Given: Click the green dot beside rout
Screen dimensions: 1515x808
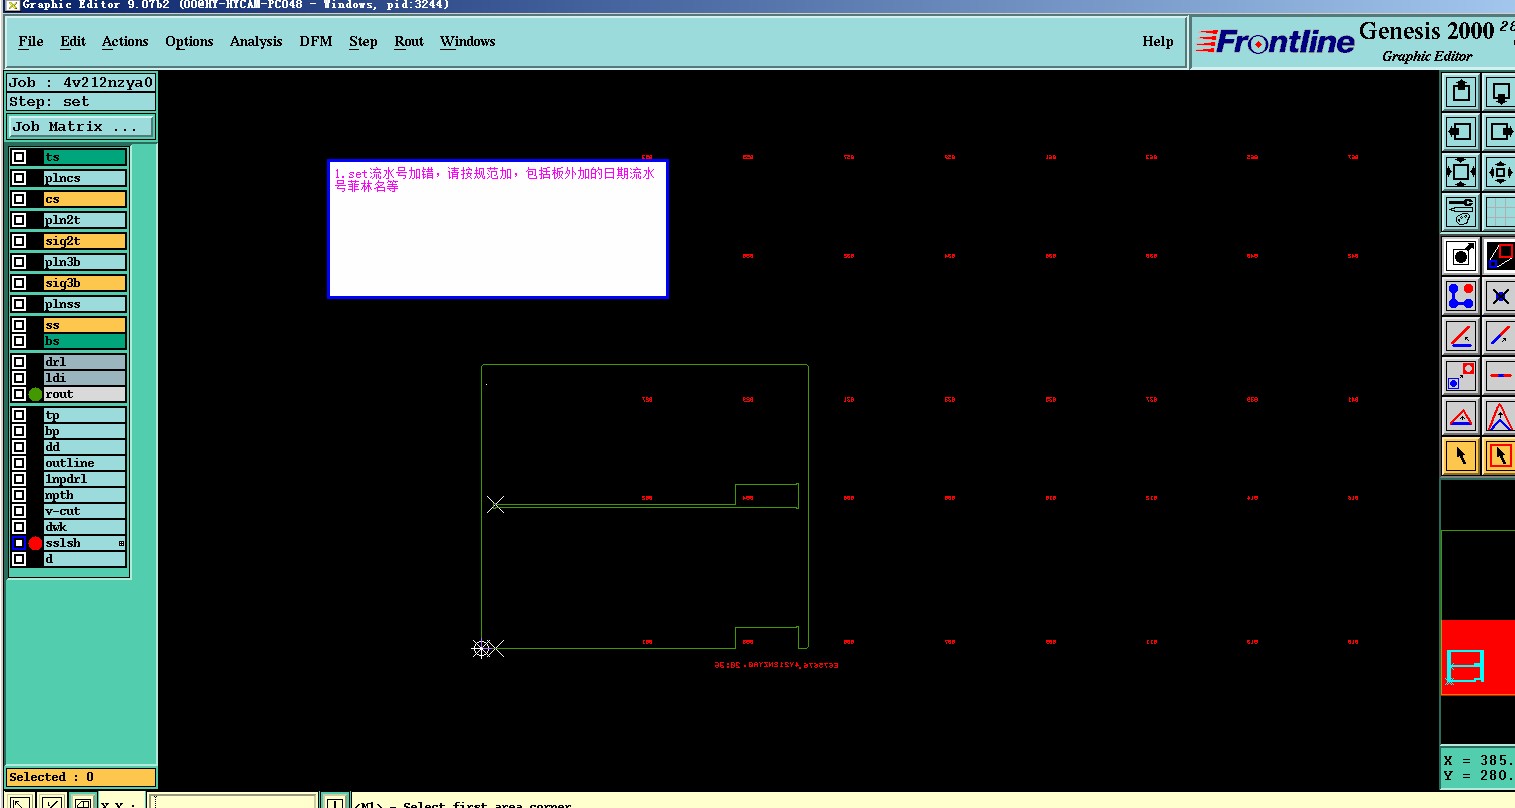Looking at the screenshot, I should click(35, 394).
